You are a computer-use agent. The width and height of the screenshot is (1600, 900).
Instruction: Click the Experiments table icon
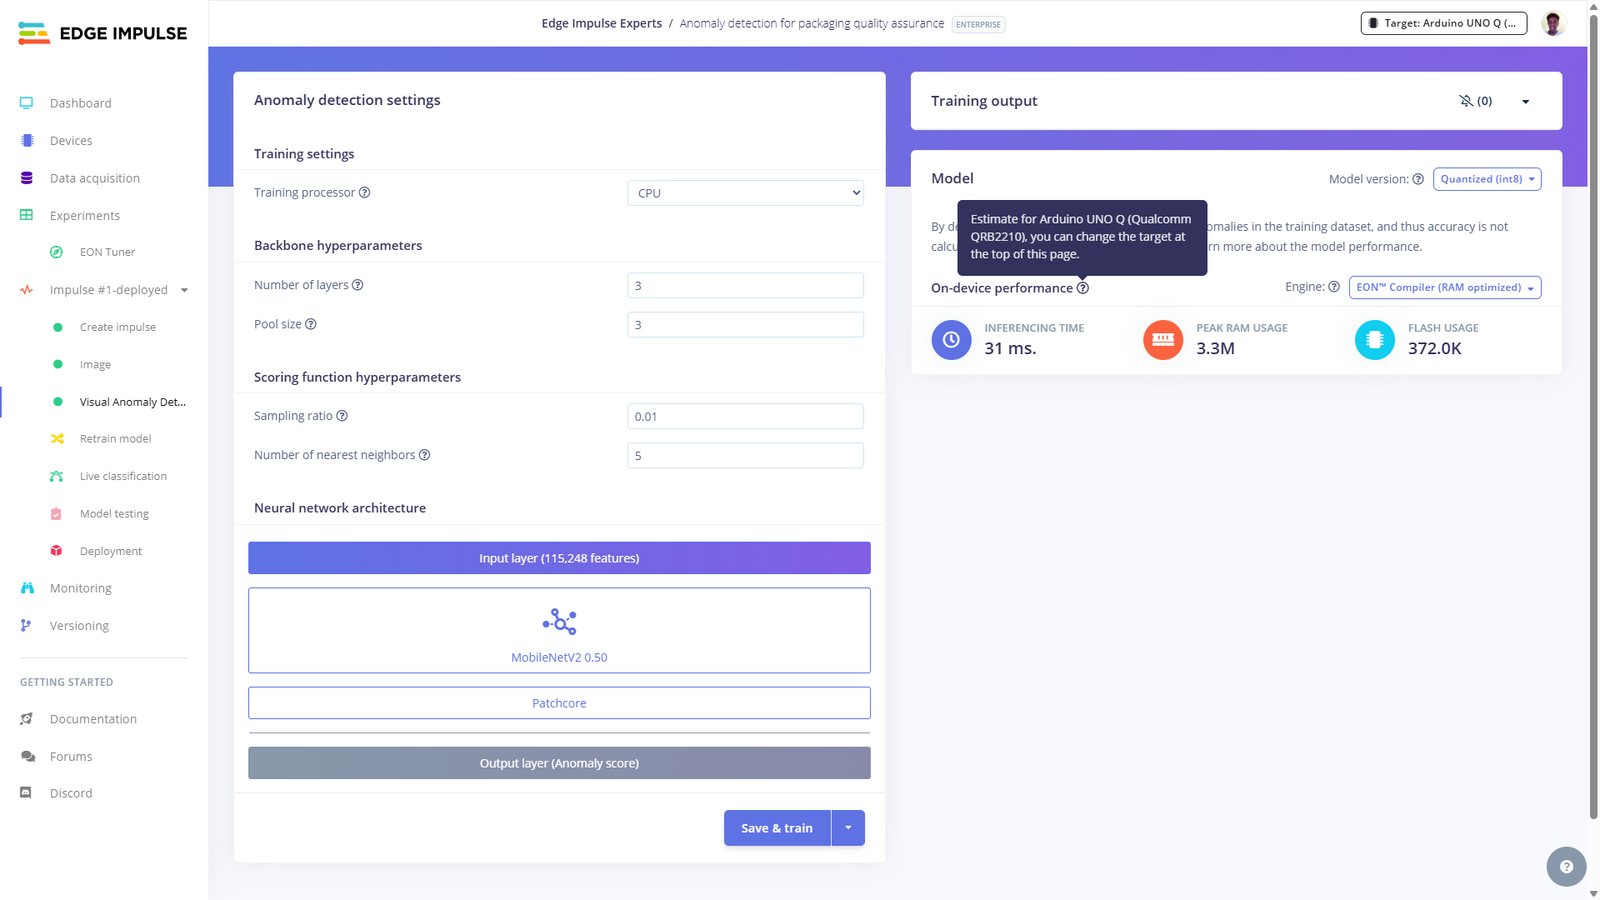27,215
